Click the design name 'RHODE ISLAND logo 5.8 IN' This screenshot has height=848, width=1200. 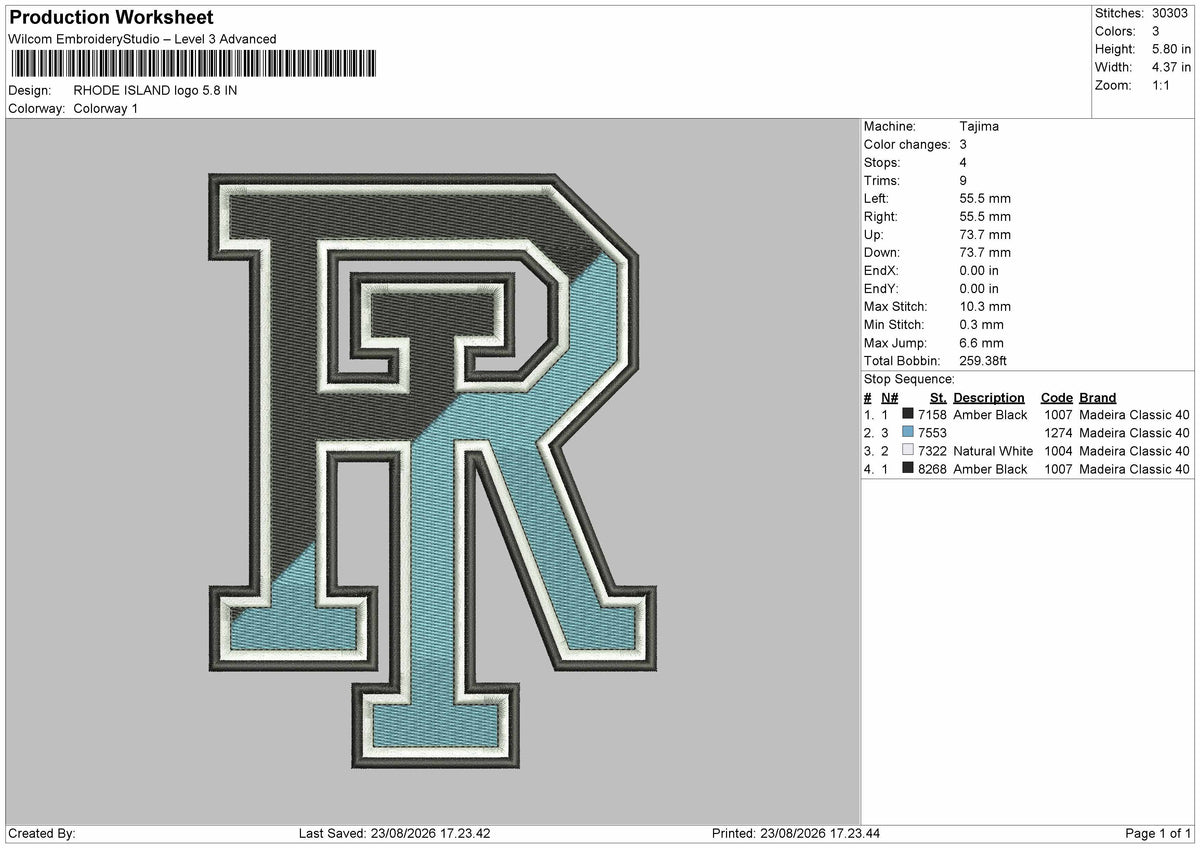155,90
